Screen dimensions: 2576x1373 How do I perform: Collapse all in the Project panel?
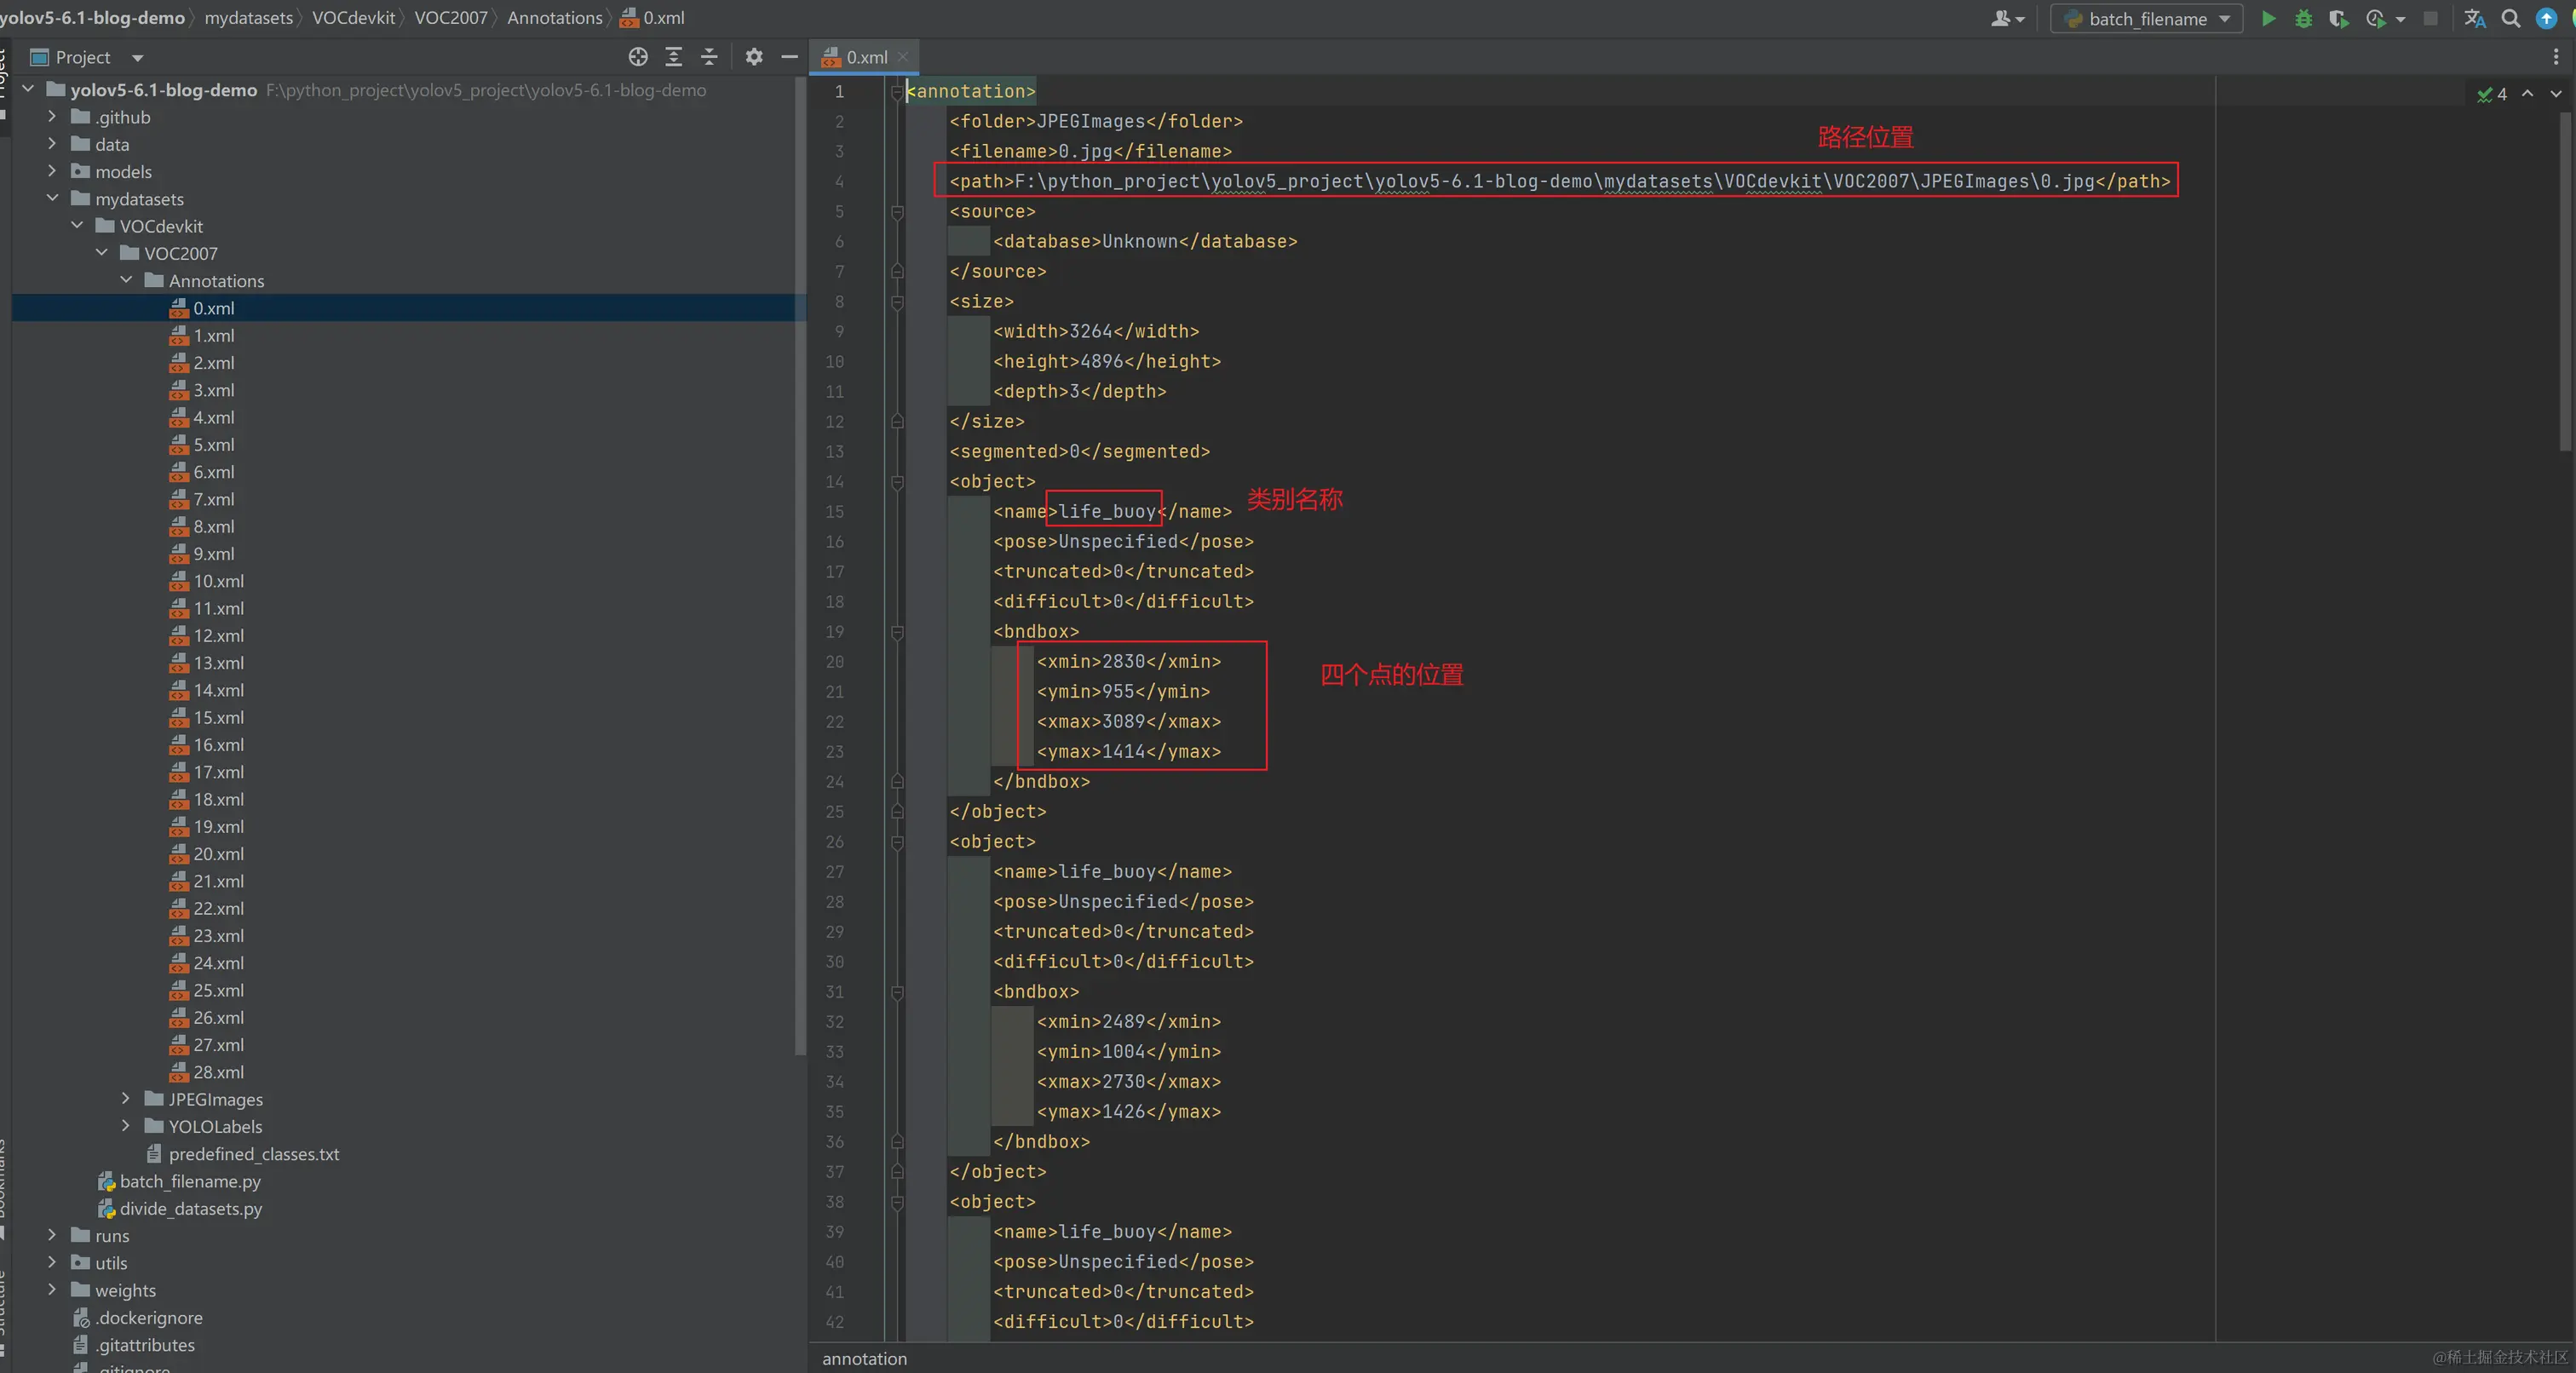pyautogui.click(x=709, y=57)
